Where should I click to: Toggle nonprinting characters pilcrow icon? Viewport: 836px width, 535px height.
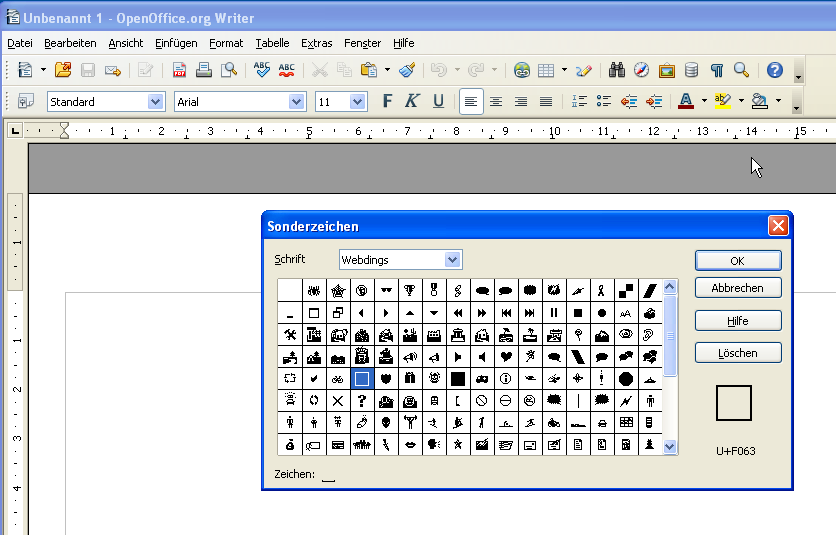click(716, 70)
